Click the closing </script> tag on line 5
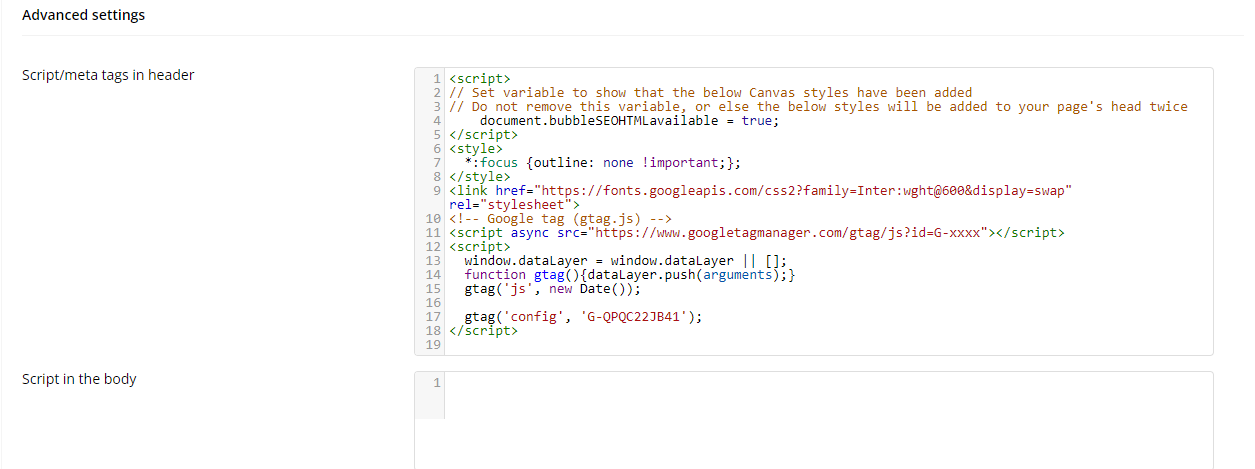Viewport: 1255px width, 469px height. (x=484, y=134)
